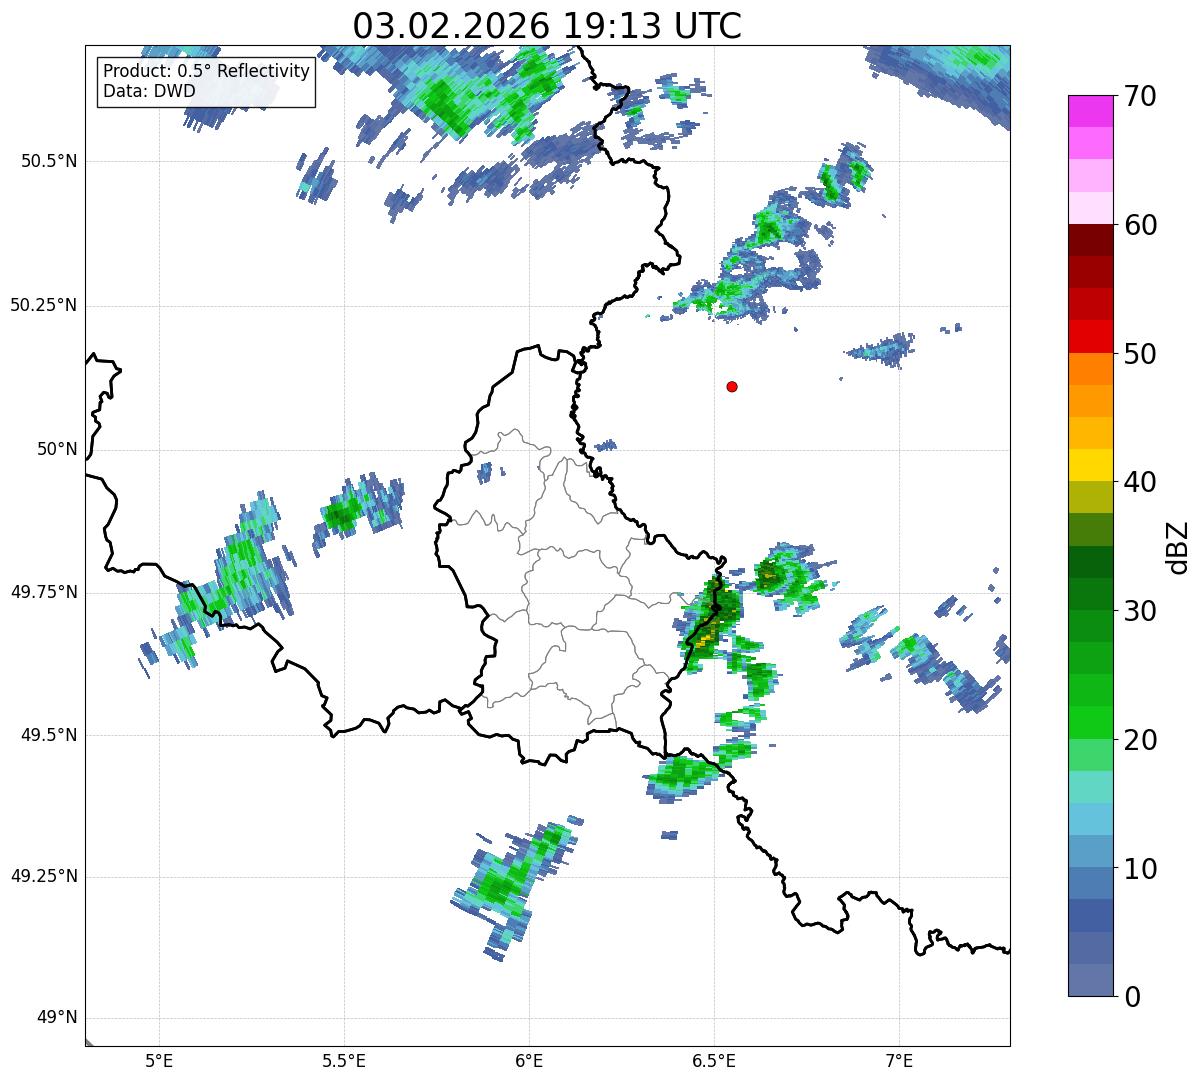Click the title "03.02.2026 19:13 UTC"
The image size is (1202, 1081).
547,25
